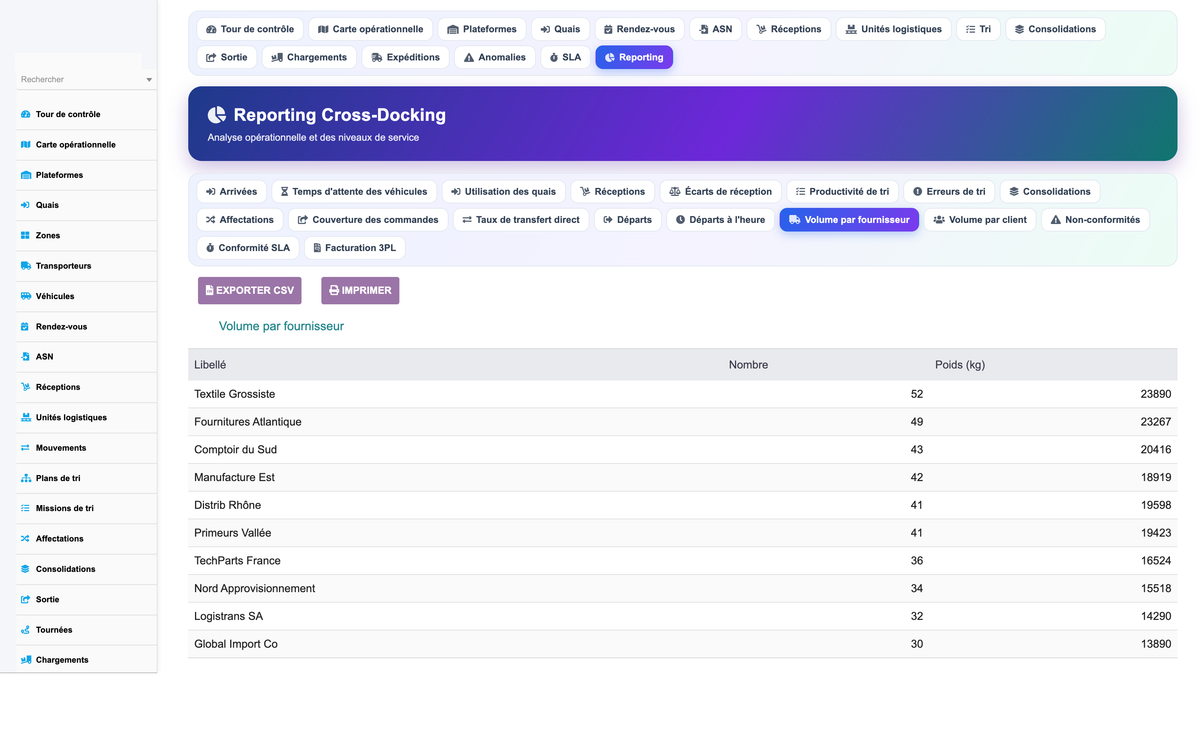
Task: Click the IMPRIMER print button
Action: (x=360, y=290)
